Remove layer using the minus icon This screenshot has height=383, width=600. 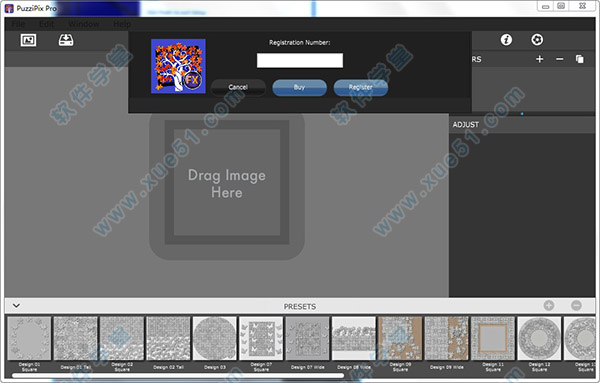559,59
